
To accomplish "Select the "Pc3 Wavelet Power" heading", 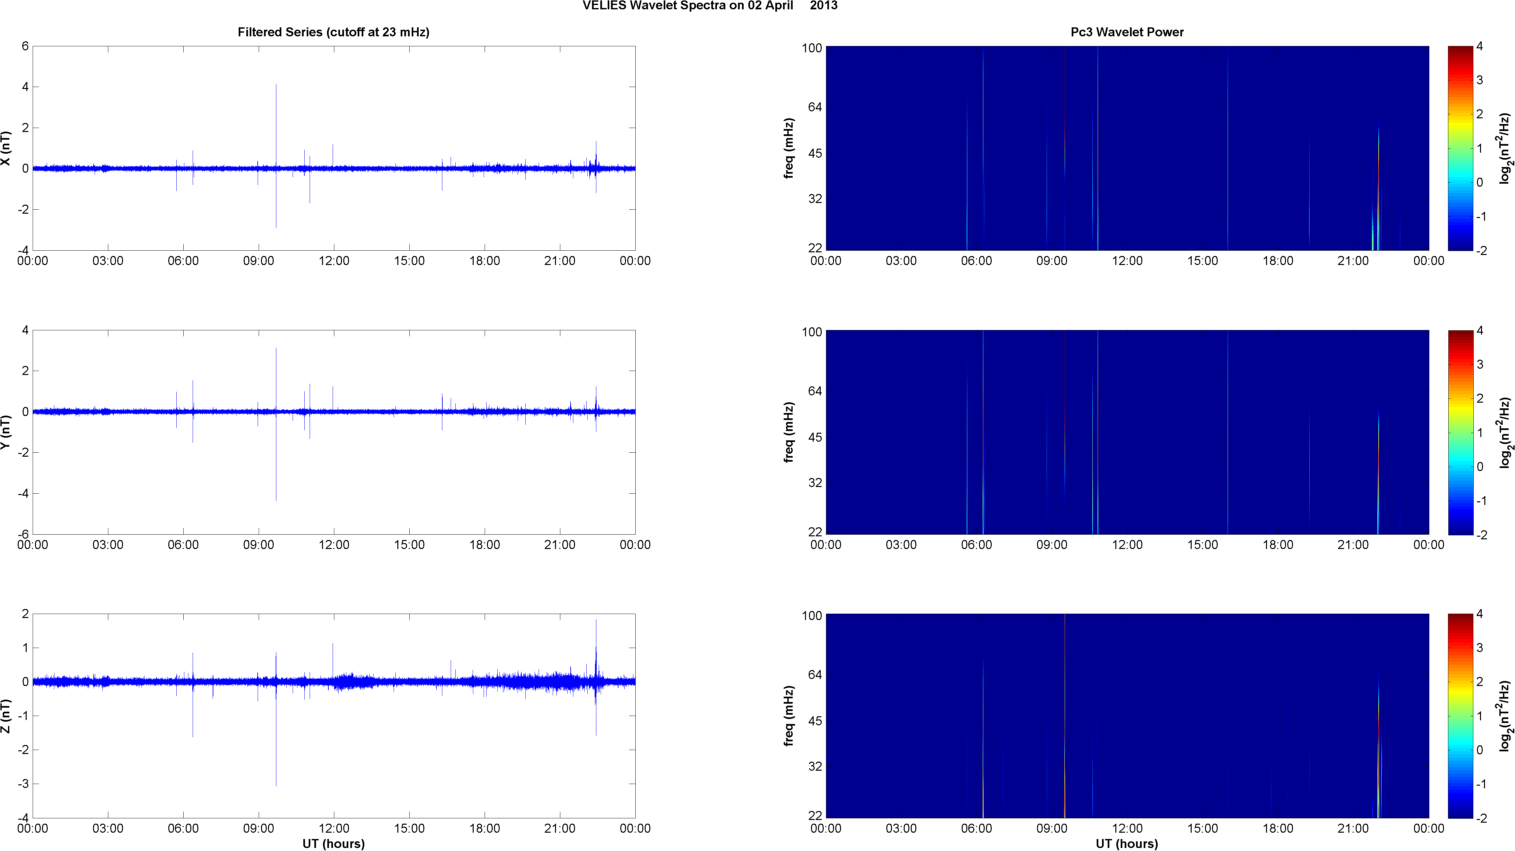I will click(1127, 32).
